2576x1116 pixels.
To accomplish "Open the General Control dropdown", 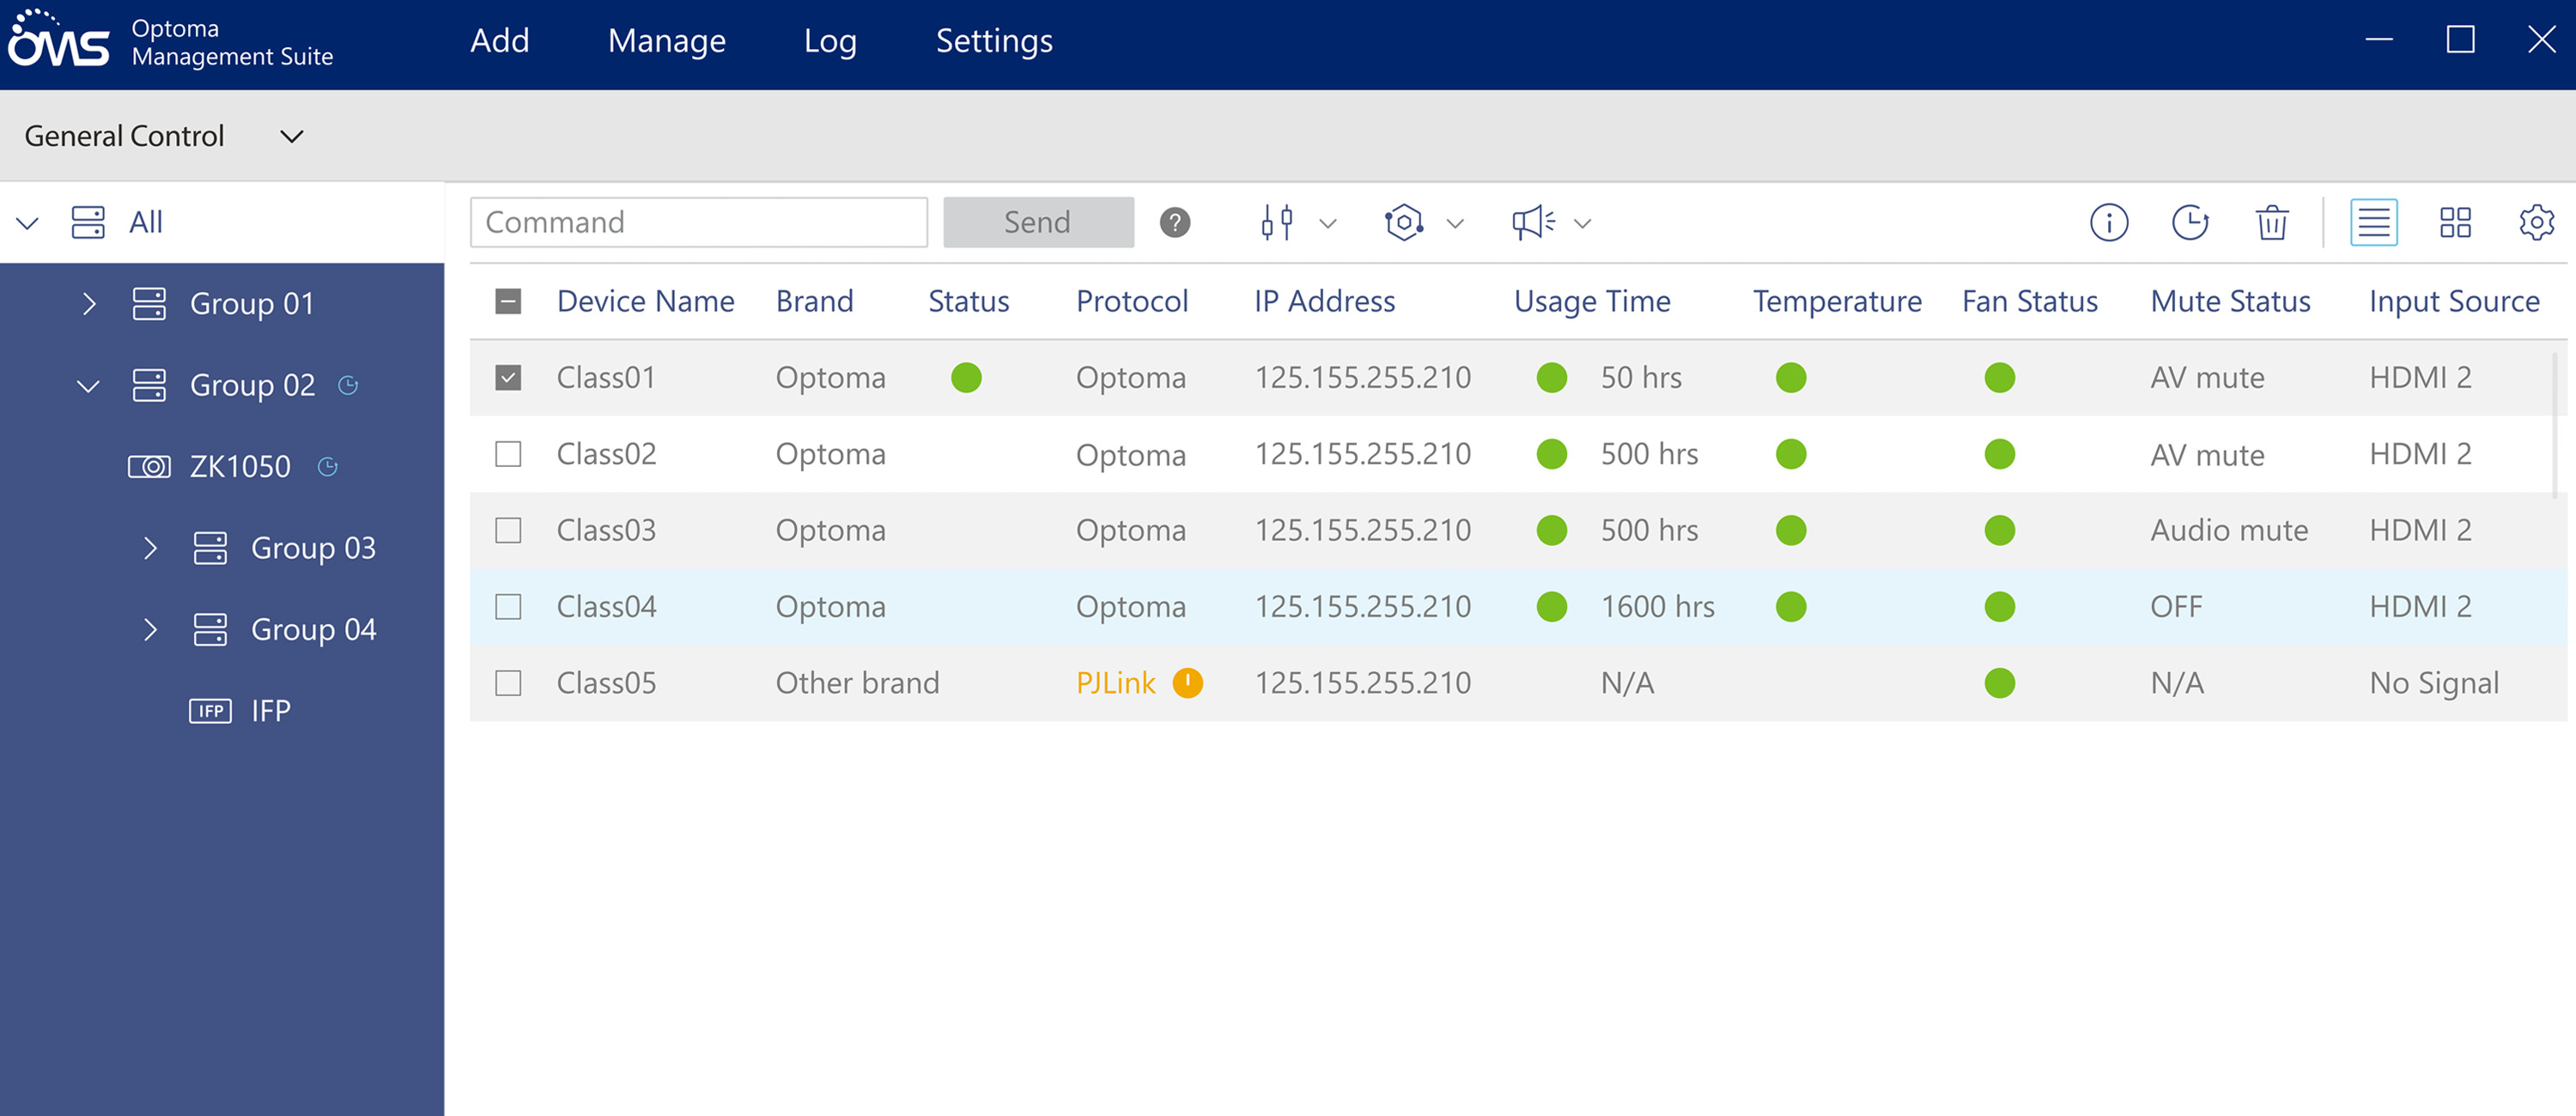I will tap(291, 136).
